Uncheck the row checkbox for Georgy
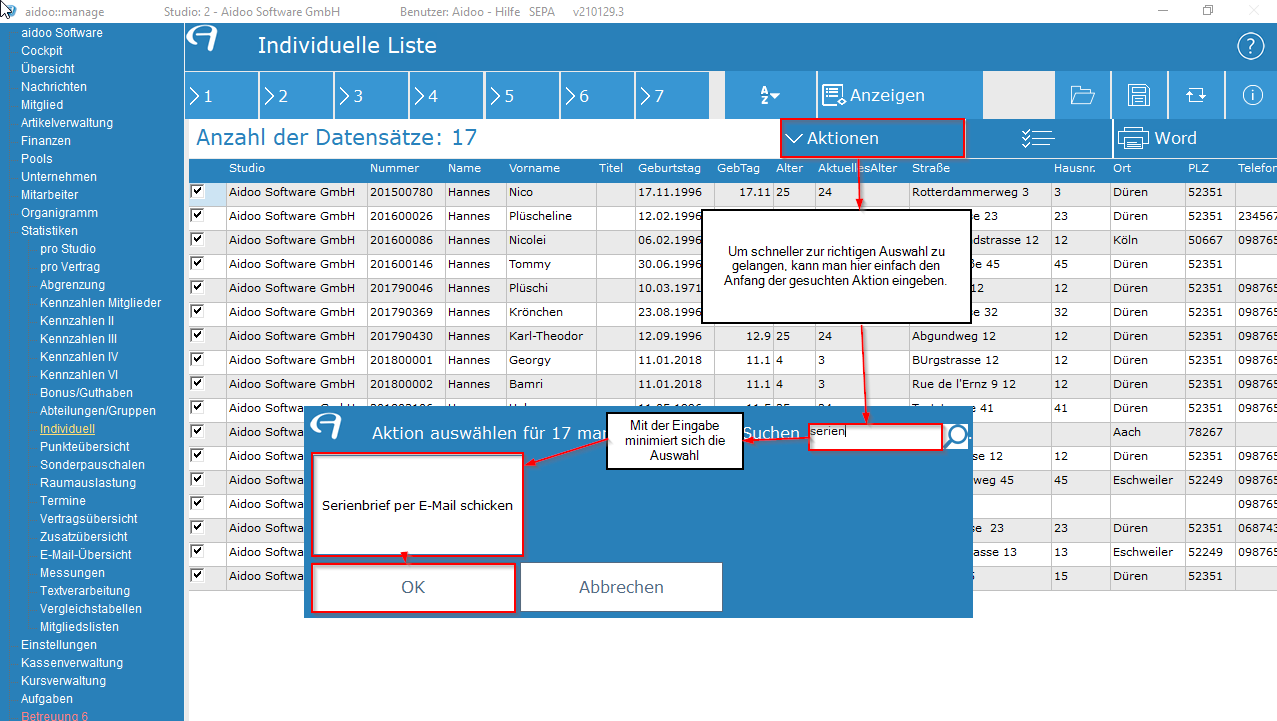This screenshot has width=1277, height=721. point(198,359)
